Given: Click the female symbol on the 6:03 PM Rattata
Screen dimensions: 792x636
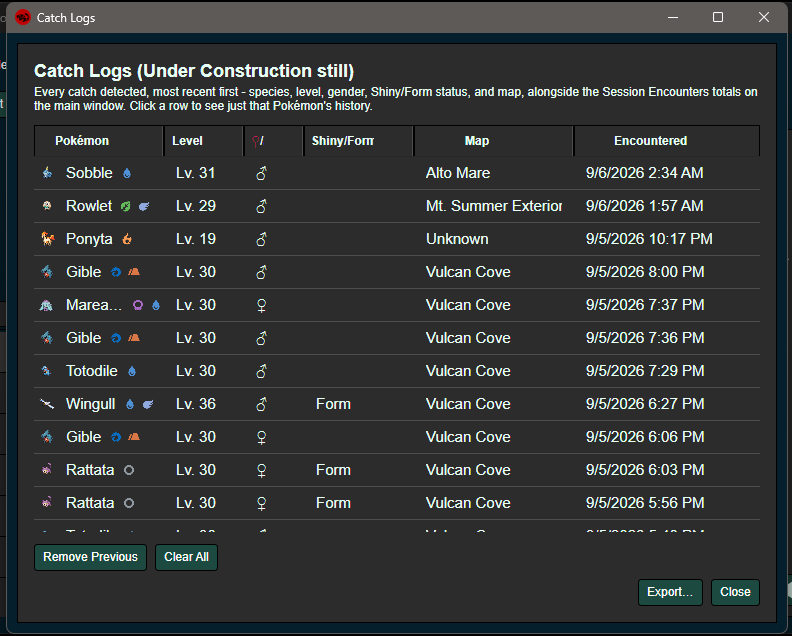Looking at the screenshot, I should 261,470.
